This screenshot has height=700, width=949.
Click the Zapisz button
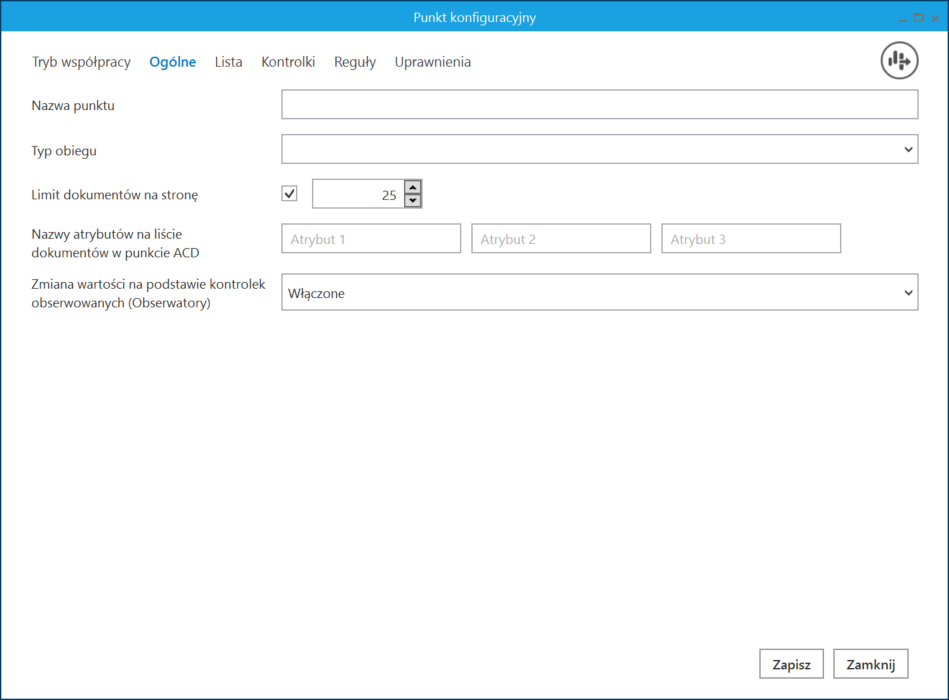pos(791,664)
